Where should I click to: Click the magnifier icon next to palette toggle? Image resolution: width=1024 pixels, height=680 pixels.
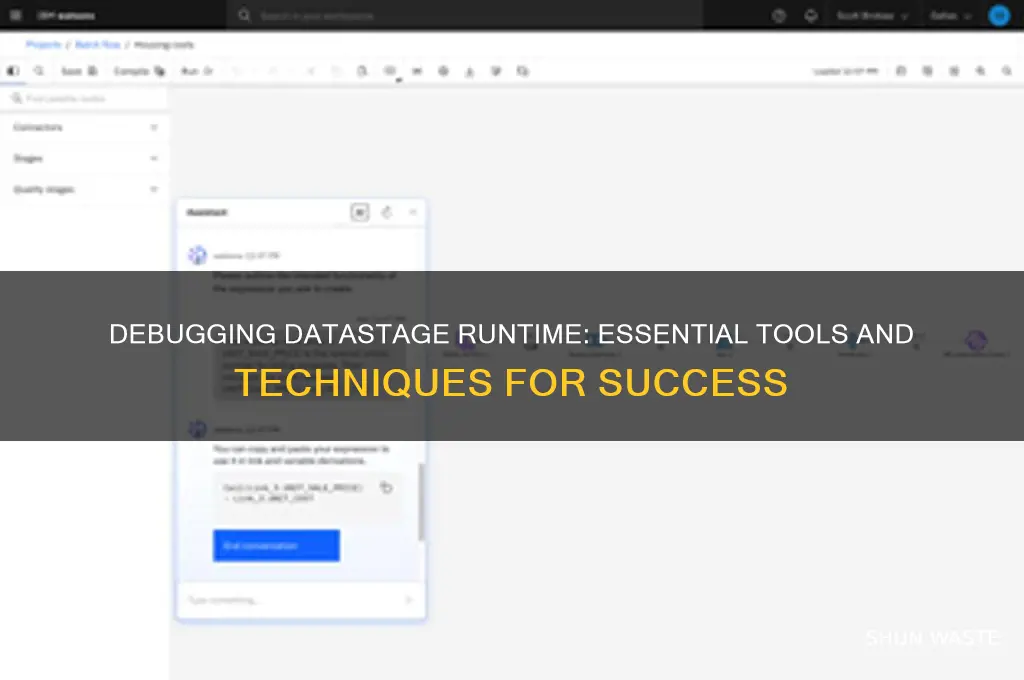(39, 71)
